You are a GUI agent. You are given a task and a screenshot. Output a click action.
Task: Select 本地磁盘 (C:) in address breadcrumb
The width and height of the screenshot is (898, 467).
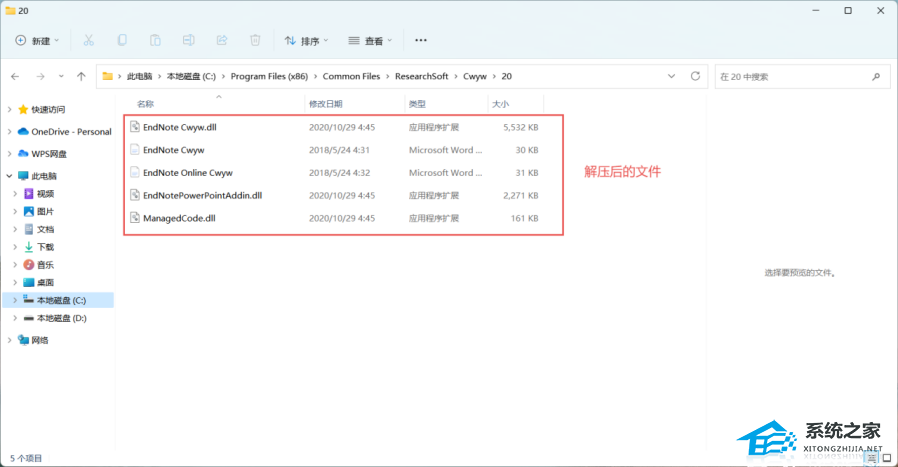point(191,76)
